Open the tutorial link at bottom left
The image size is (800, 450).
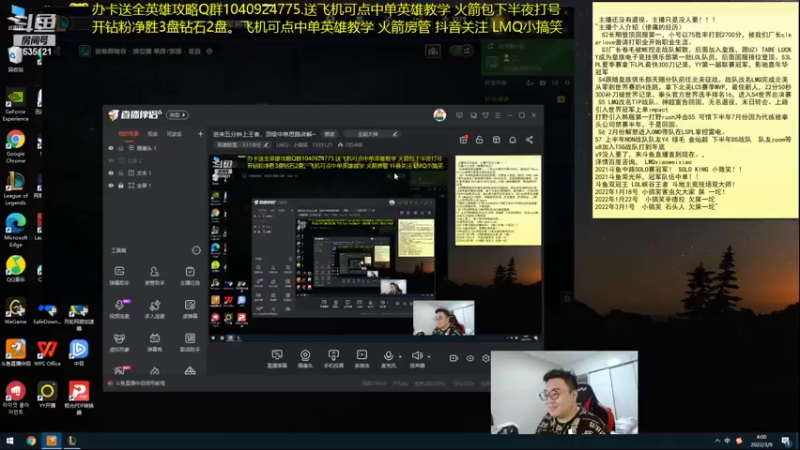(137, 383)
